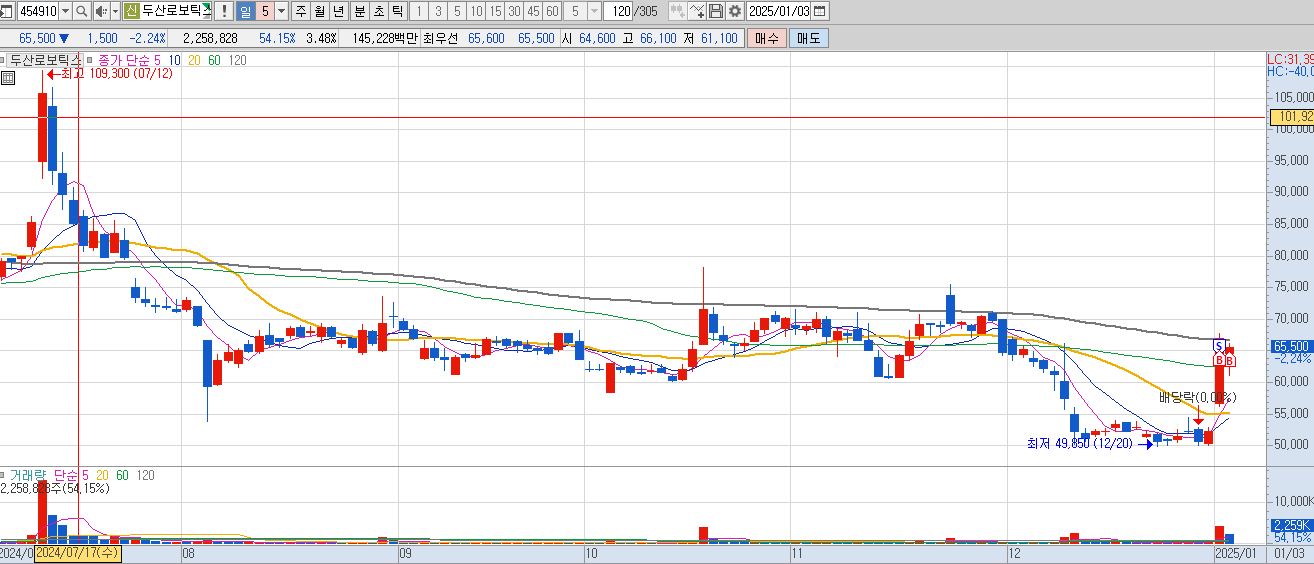Select interval preset 15
Viewport: 1314px width, 564px height.
pos(495,12)
